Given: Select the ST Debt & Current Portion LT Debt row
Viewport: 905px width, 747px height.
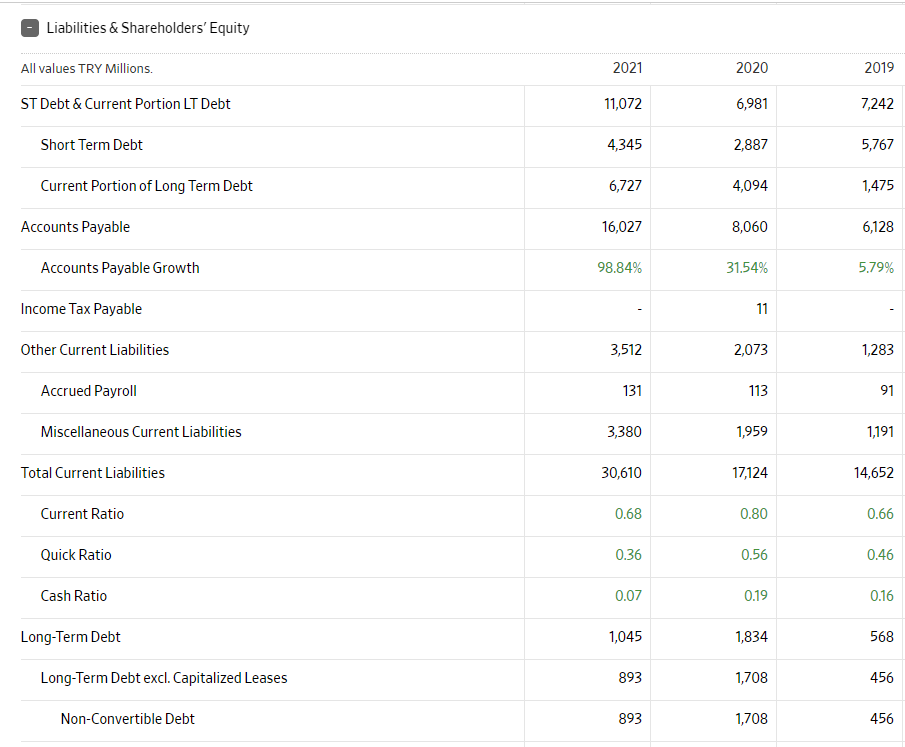Looking at the screenshot, I should tap(125, 103).
